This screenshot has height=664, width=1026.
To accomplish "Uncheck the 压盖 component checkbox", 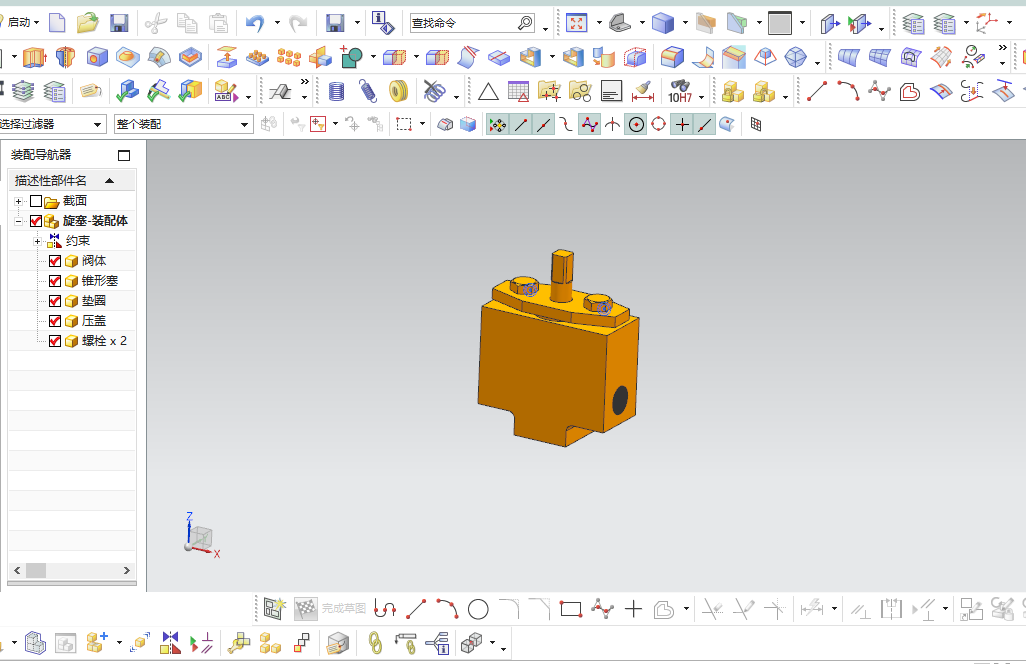I will (55, 321).
